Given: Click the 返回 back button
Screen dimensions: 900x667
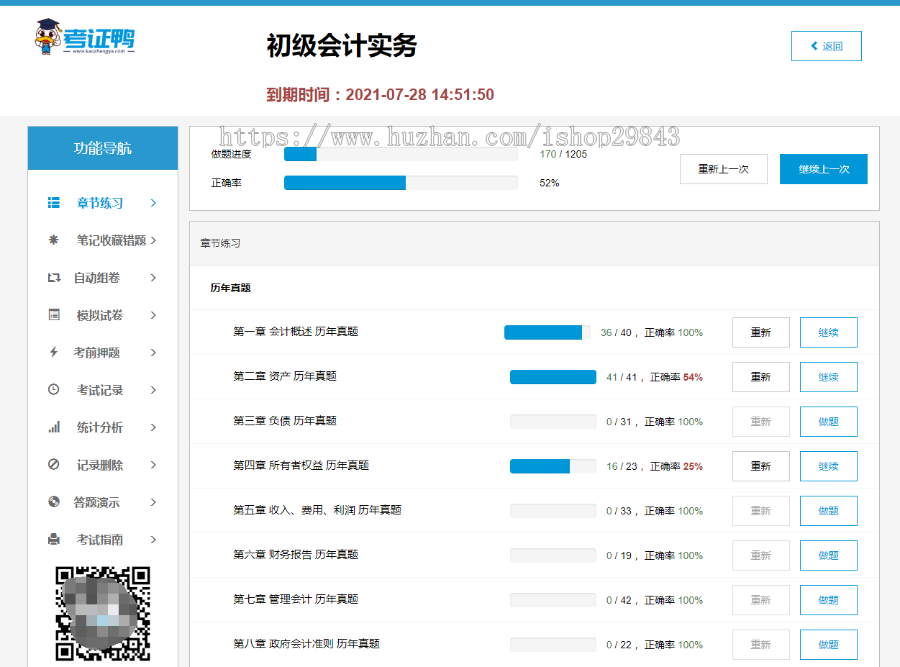Looking at the screenshot, I should coord(826,46).
